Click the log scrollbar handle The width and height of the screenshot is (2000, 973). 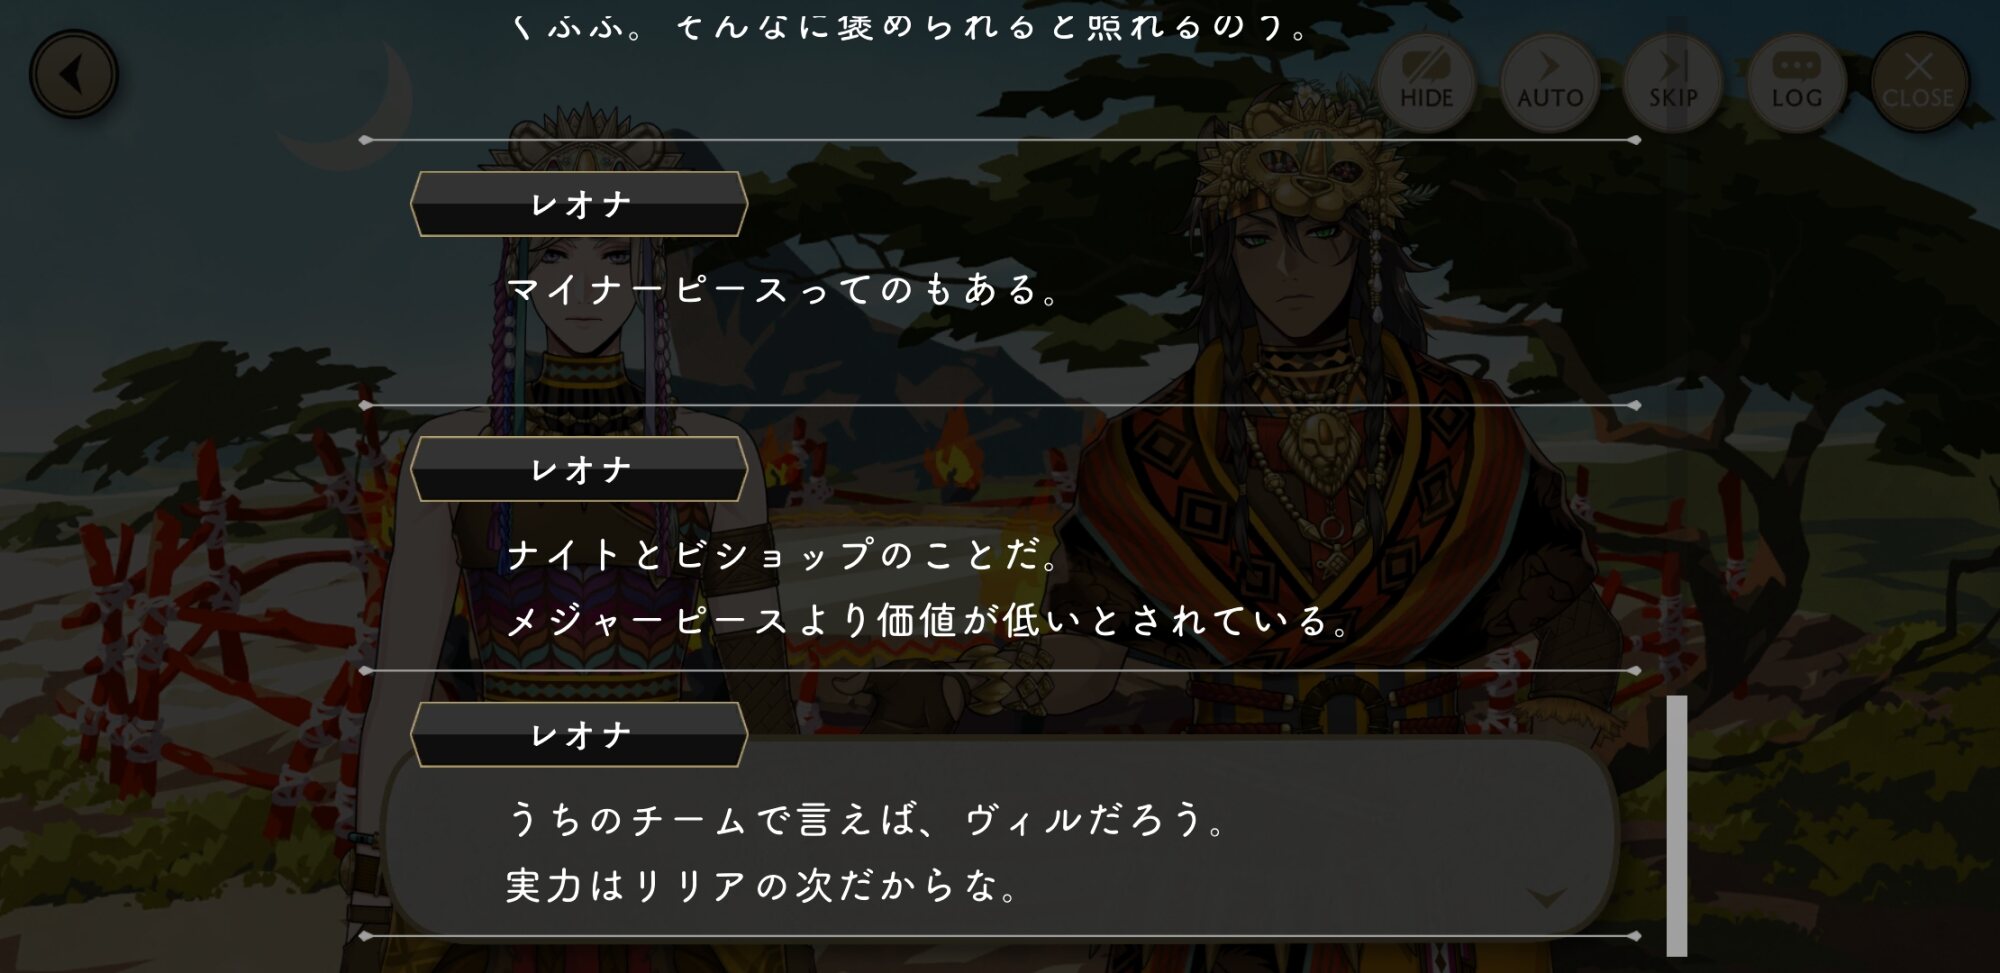pos(1677,826)
